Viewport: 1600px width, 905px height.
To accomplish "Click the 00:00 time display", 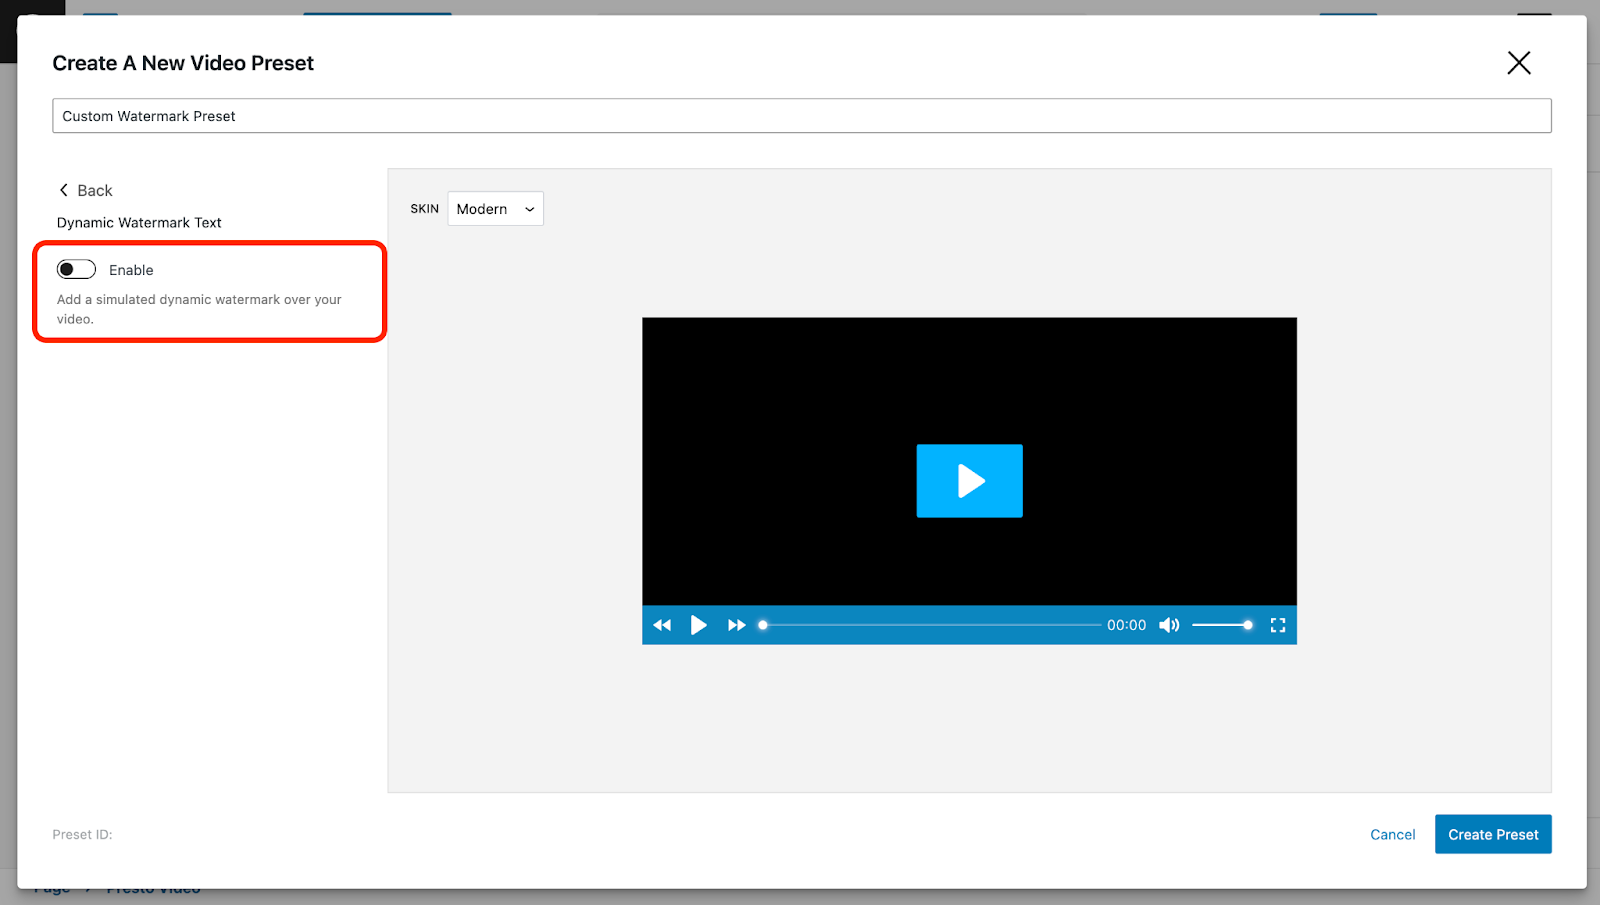I will click(1126, 625).
